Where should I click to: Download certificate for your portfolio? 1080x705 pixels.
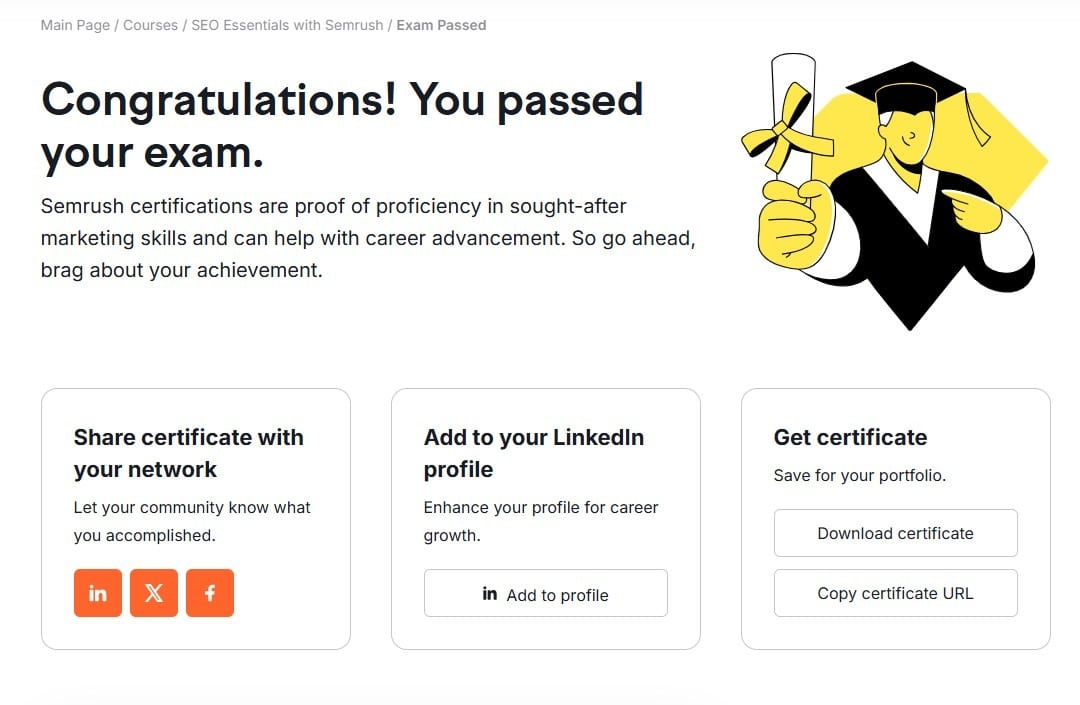[x=895, y=533]
